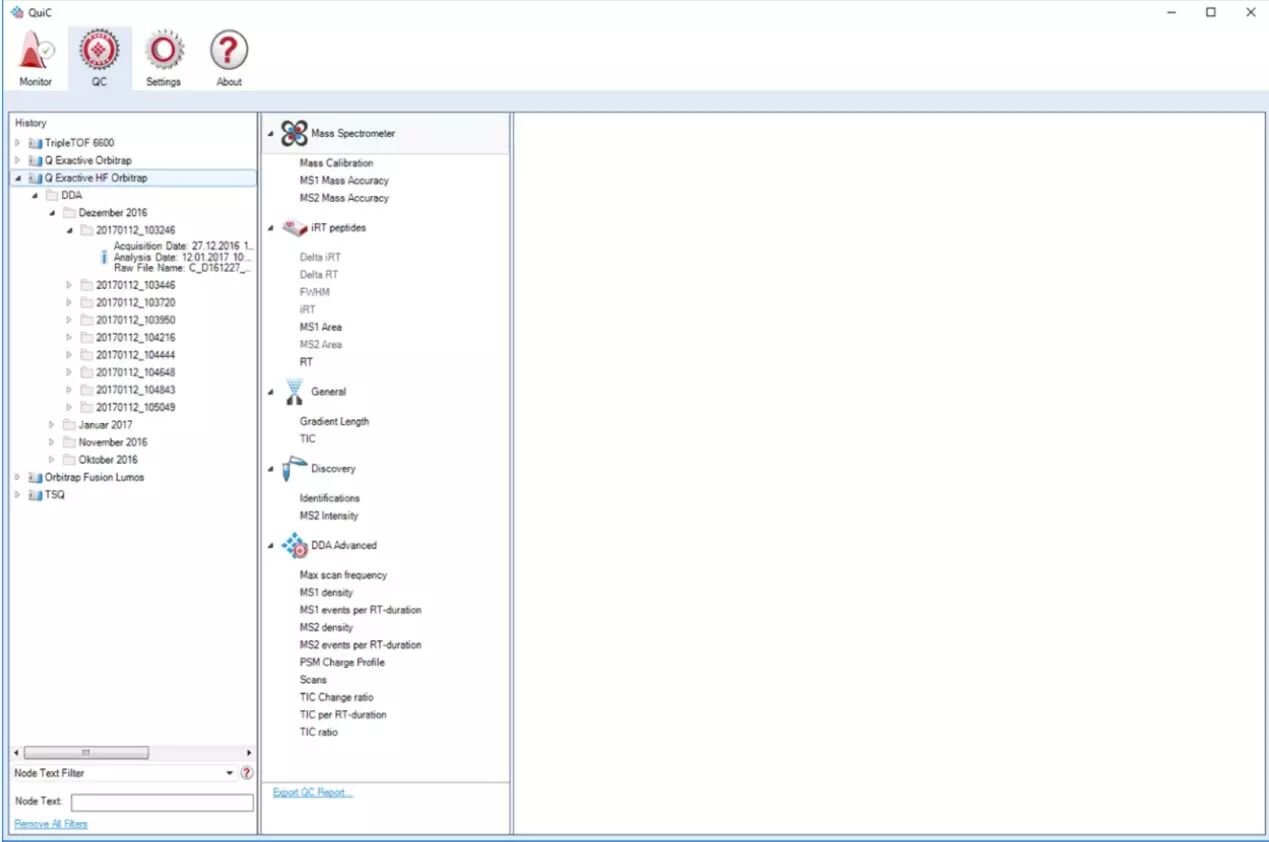This screenshot has width=1269, height=842.
Task: Expand the 20170112_103446 run folder
Action: pyautogui.click(x=69, y=285)
